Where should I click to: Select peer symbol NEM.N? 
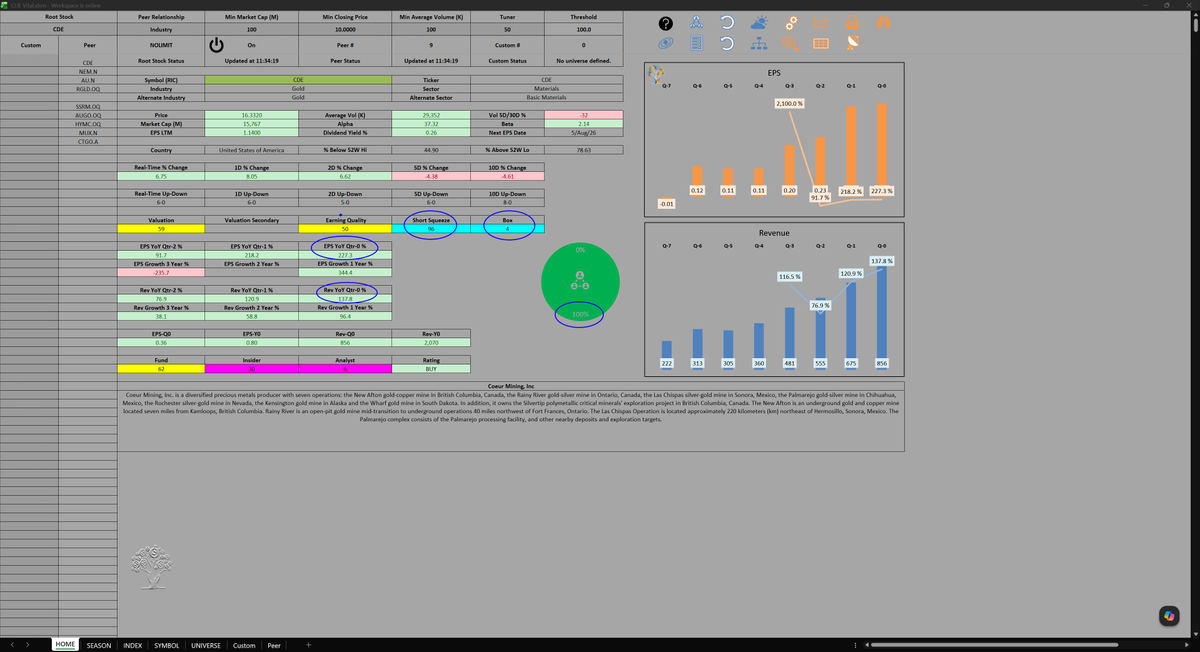tap(88, 71)
